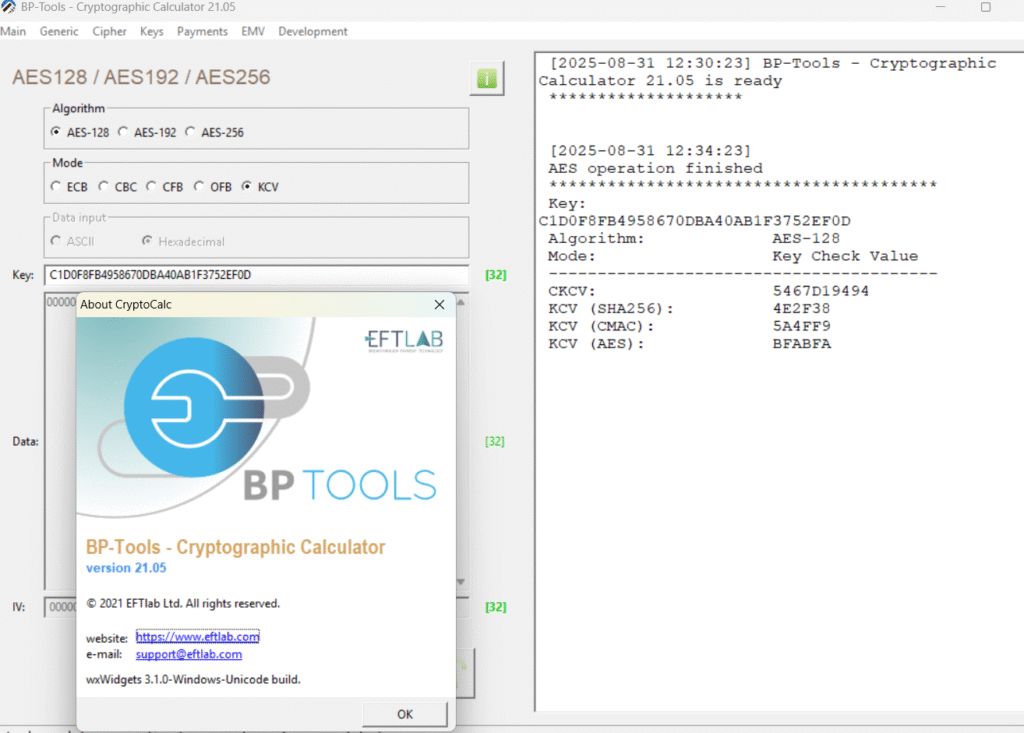The width and height of the screenshot is (1024, 733).
Task: Click into the Key input field
Action: (x=255, y=275)
